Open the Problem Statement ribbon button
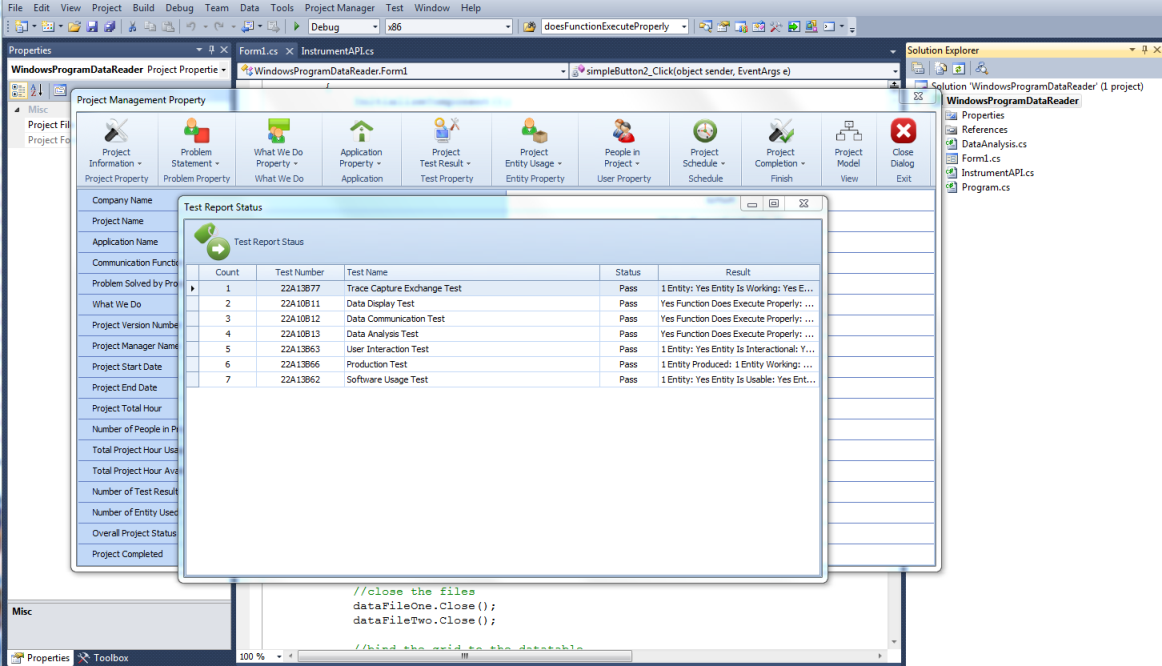Viewport: 1162px width, 666px height. coord(196,144)
